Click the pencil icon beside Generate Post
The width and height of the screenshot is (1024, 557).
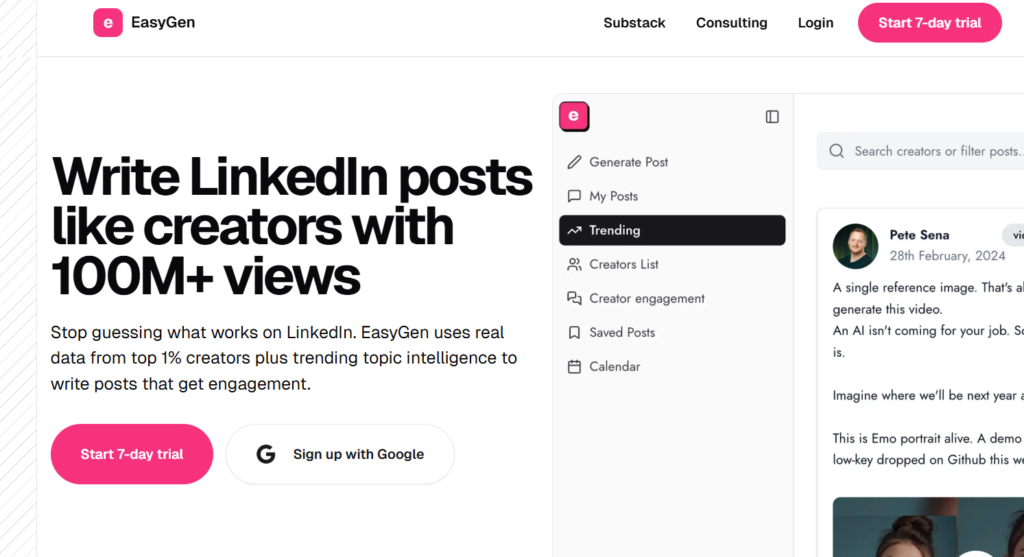(x=574, y=162)
